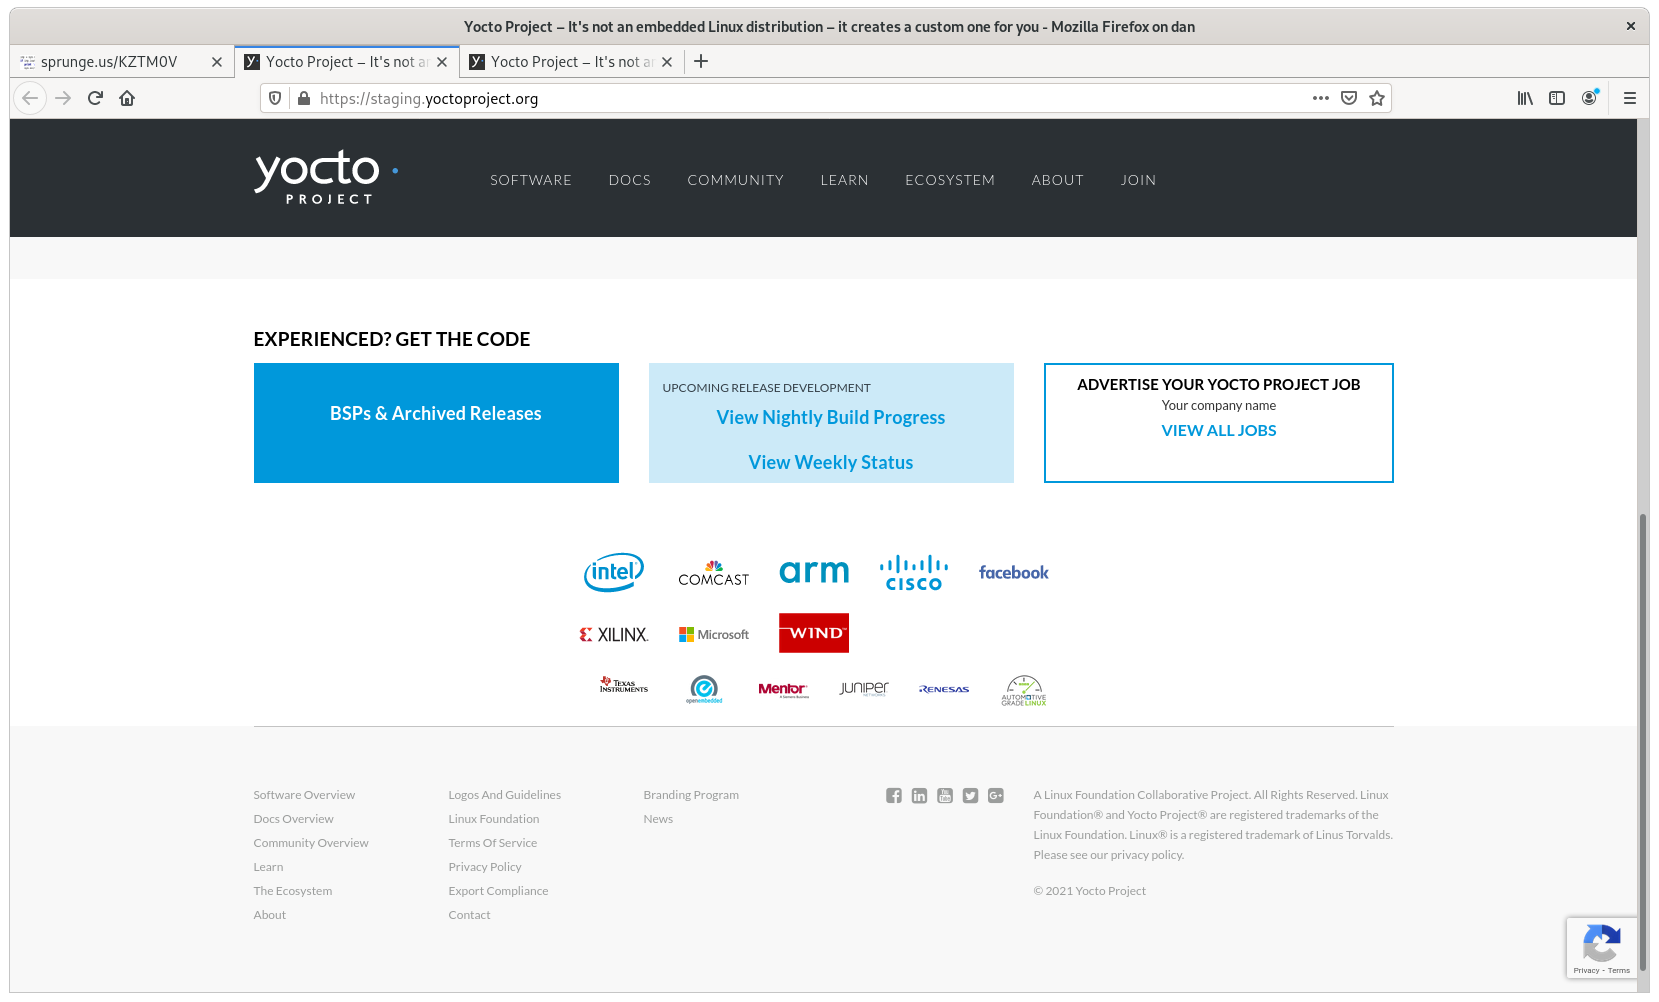Open the Firefox hamburger menu
The height and width of the screenshot is (1002, 1659).
1630,98
